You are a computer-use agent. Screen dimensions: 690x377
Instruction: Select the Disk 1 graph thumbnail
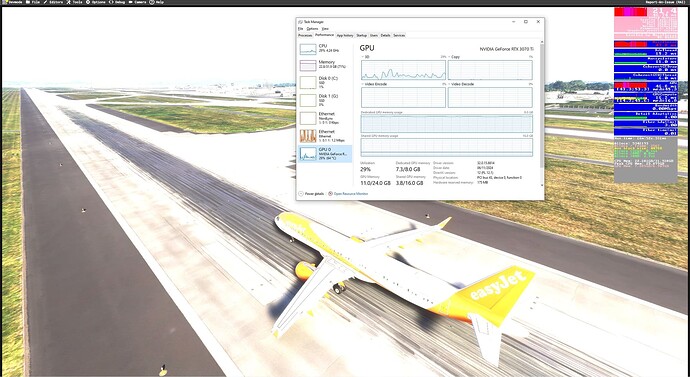(308, 100)
